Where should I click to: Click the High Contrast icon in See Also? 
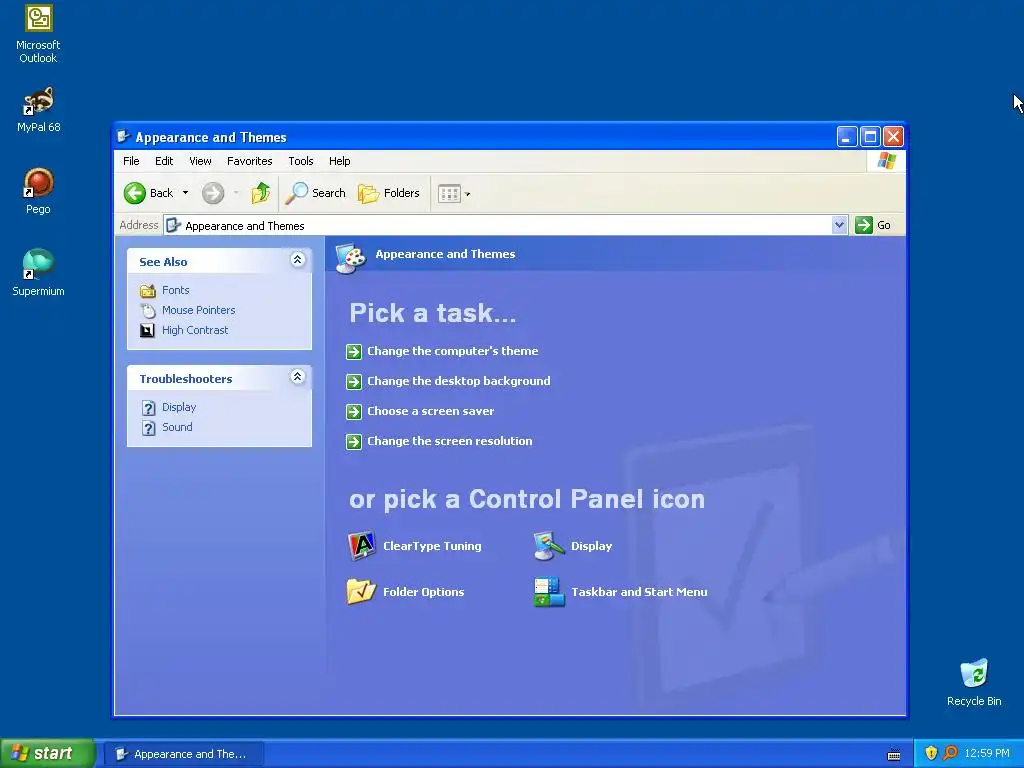click(x=148, y=330)
